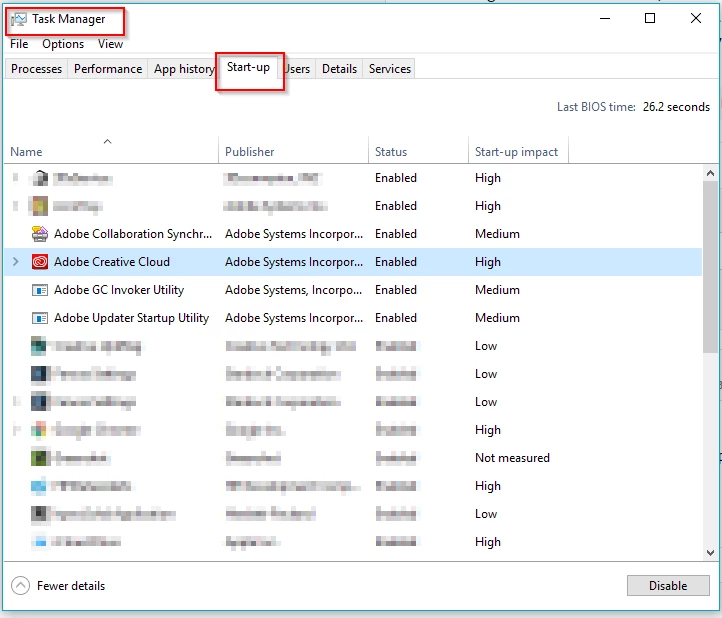Maximize the Task Manager window
This screenshot has height=618, width=722.
coord(650,18)
